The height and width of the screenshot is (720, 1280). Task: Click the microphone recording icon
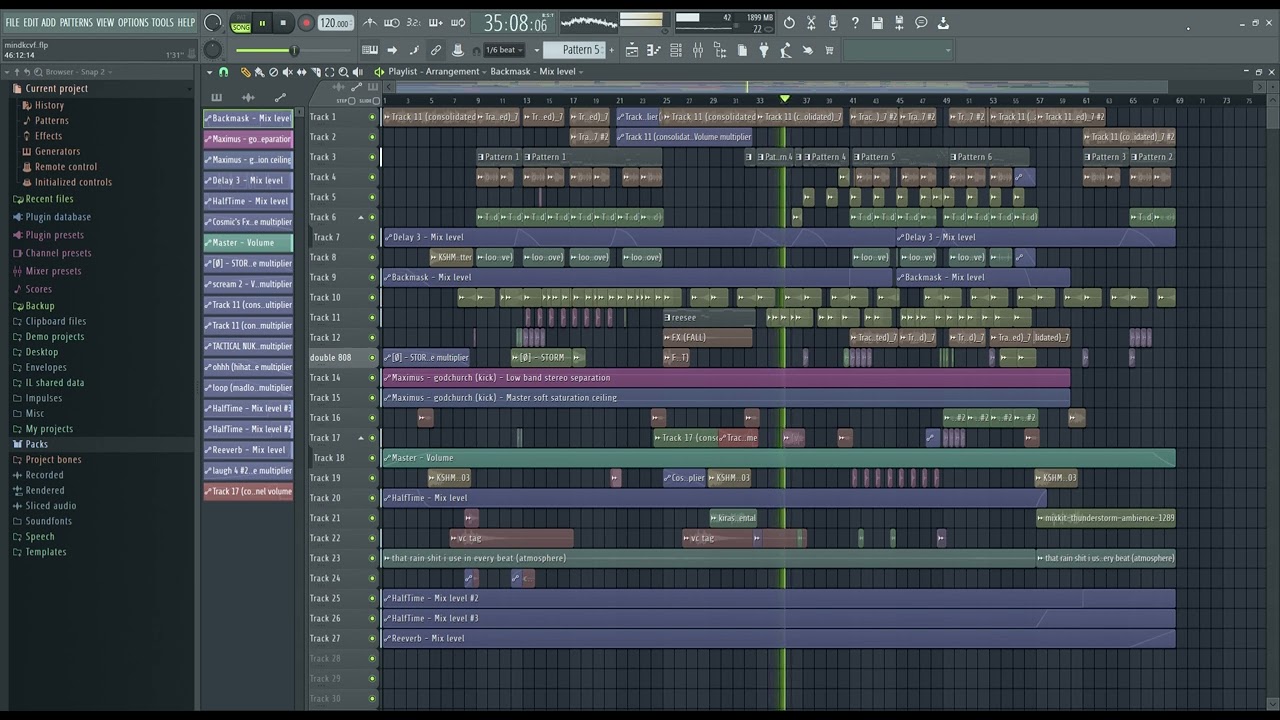[x=833, y=23]
